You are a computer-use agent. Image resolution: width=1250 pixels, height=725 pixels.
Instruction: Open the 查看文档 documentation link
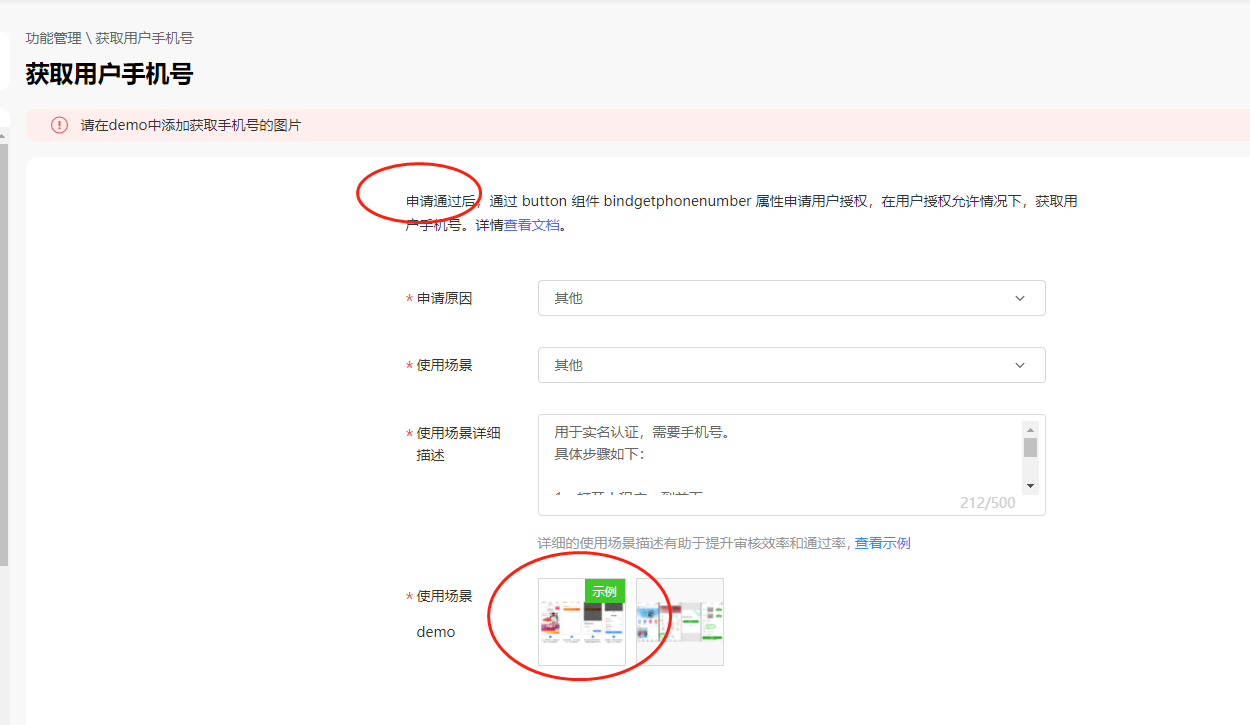[x=531, y=225]
